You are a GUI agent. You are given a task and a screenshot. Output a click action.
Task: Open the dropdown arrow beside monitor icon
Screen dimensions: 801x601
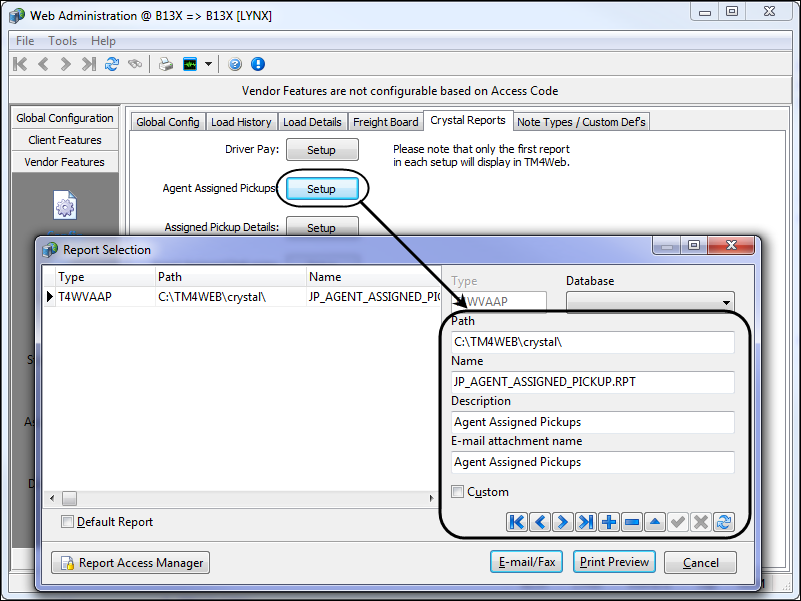pyautogui.click(x=208, y=64)
